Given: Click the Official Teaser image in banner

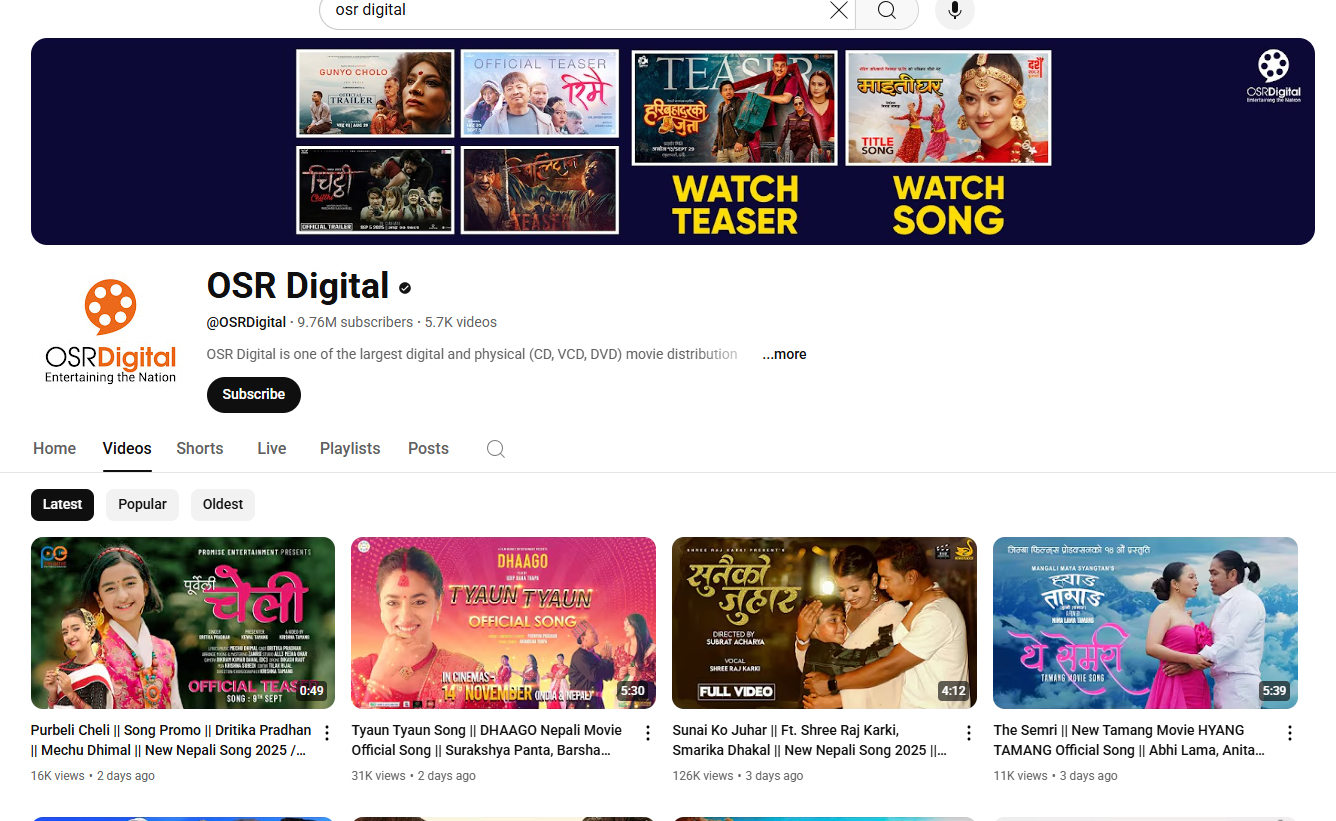Looking at the screenshot, I should pos(540,93).
